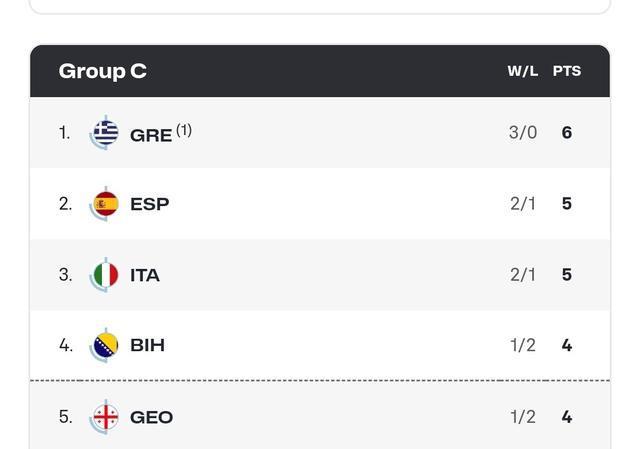This screenshot has width=640, height=449.
Task: Click Spain's 2/1 win-loss record
Action: coord(523,204)
